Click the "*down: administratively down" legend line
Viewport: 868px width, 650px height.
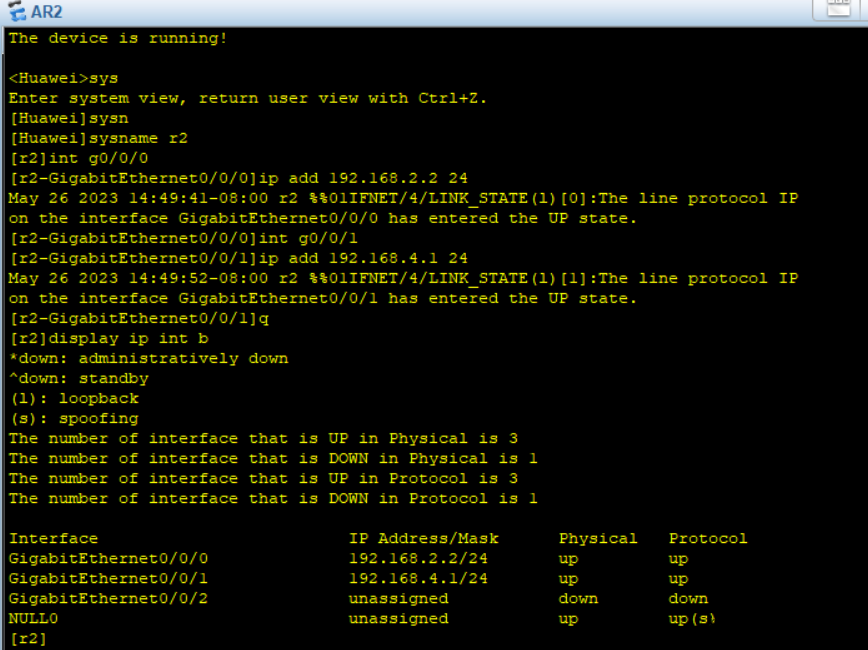tap(148, 358)
